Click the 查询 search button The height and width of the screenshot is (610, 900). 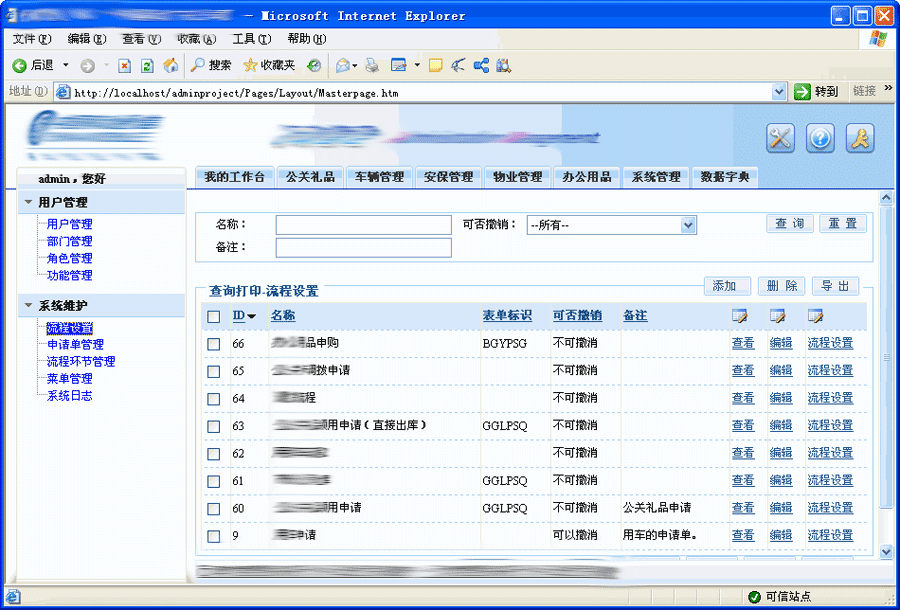pyautogui.click(x=790, y=224)
